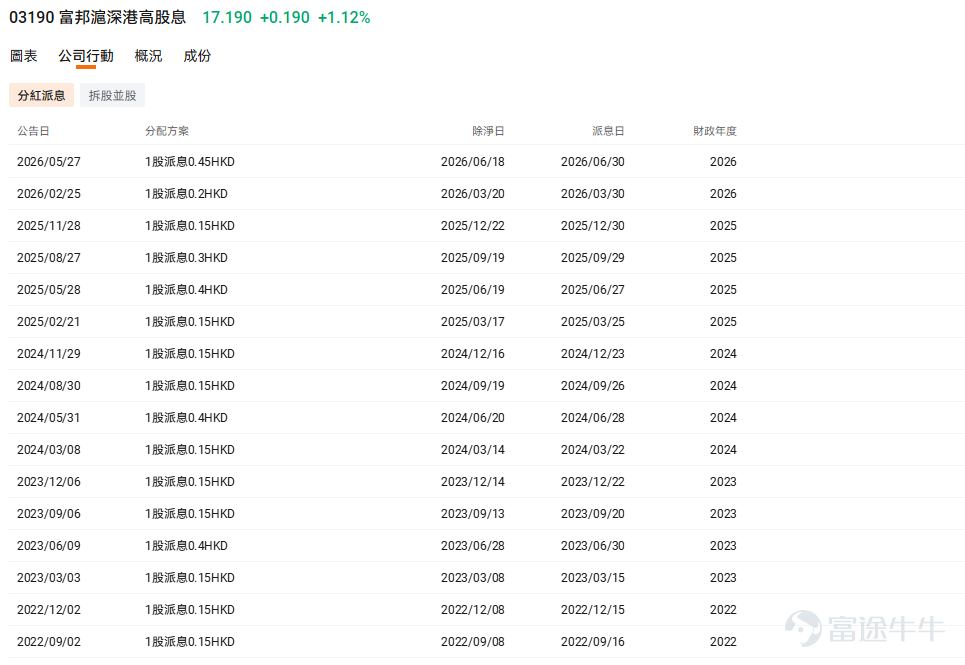Select announcement date 2023/09/06

click(x=49, y=514)
